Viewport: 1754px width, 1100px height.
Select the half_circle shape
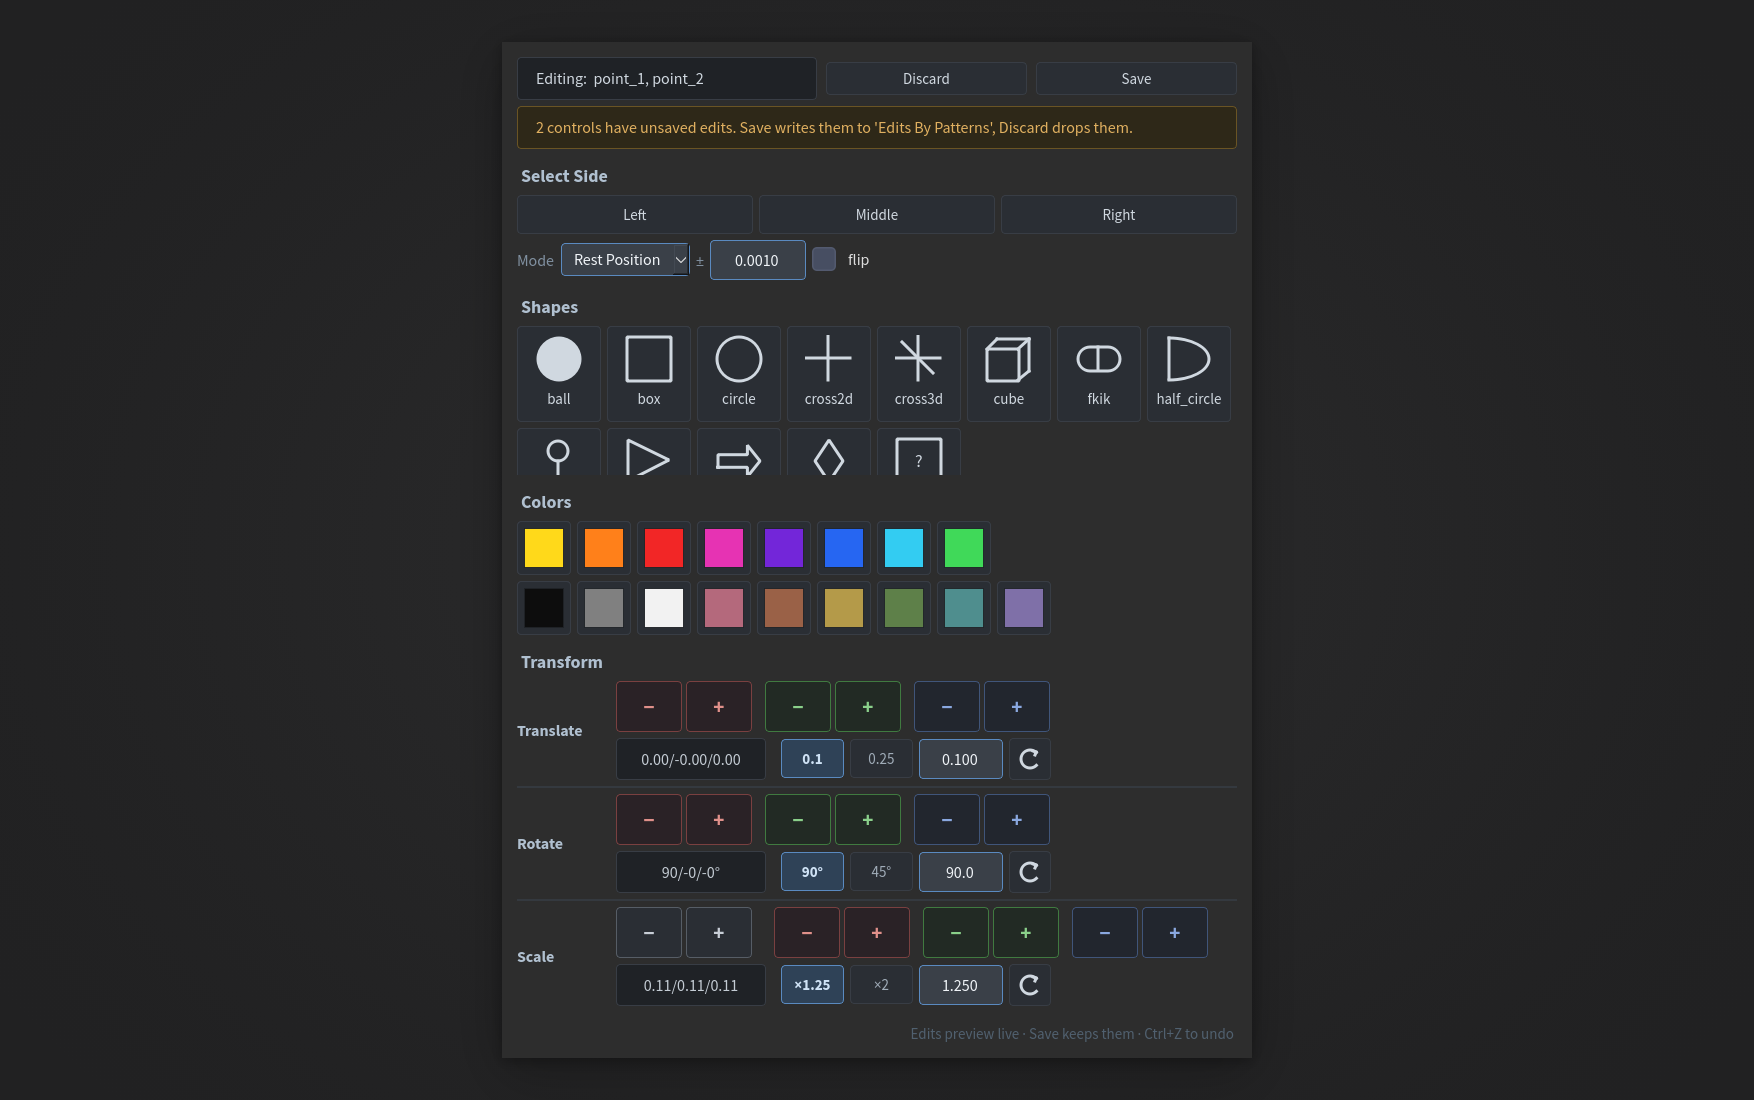pos(1189,373)
